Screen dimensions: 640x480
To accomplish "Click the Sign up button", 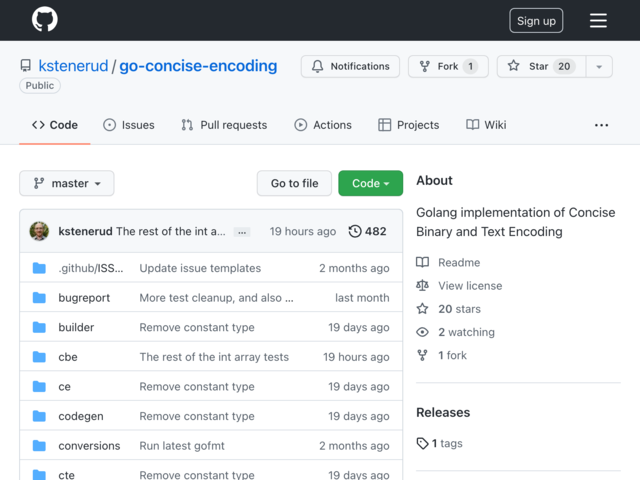I will [x=536, y=21].
